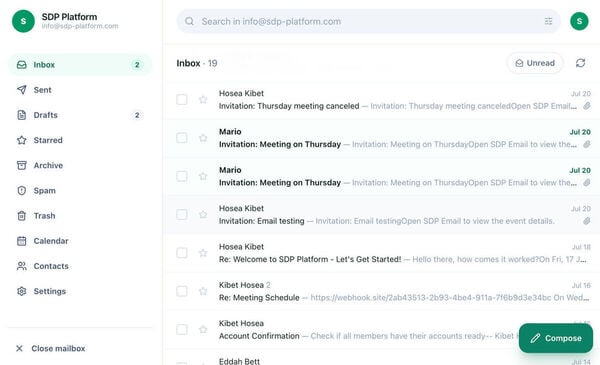600x365 pixels.
Task: Compose a new email
Action: (556, 338)
